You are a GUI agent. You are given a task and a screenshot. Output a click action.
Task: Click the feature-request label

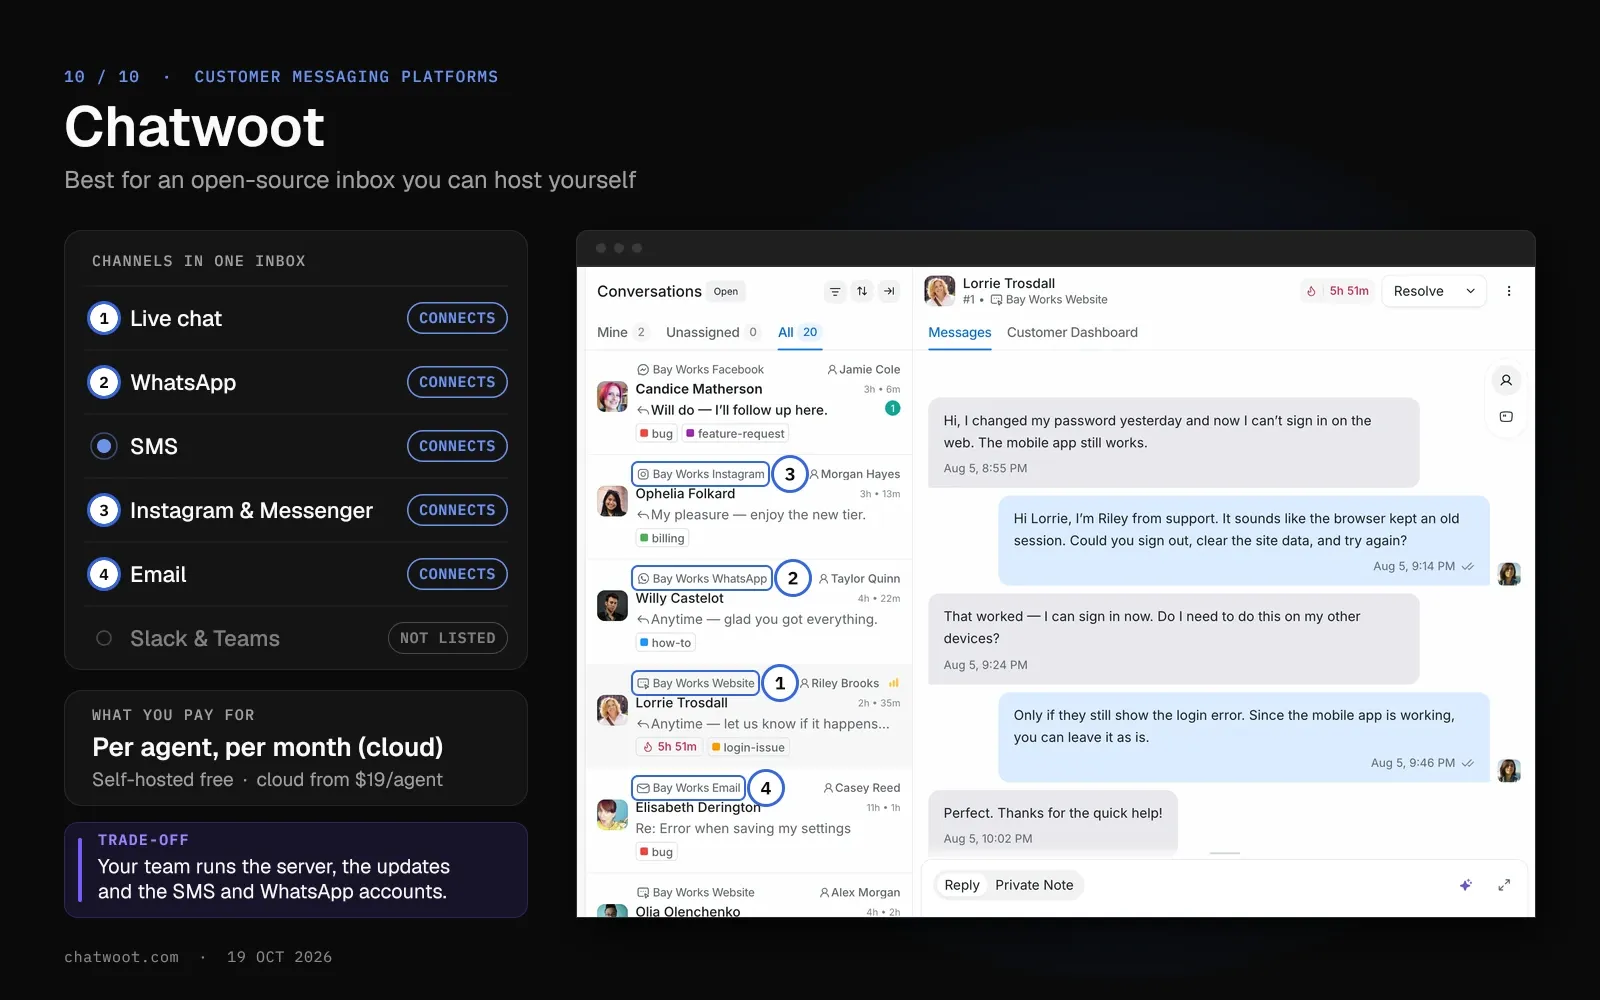pos(735,434)
